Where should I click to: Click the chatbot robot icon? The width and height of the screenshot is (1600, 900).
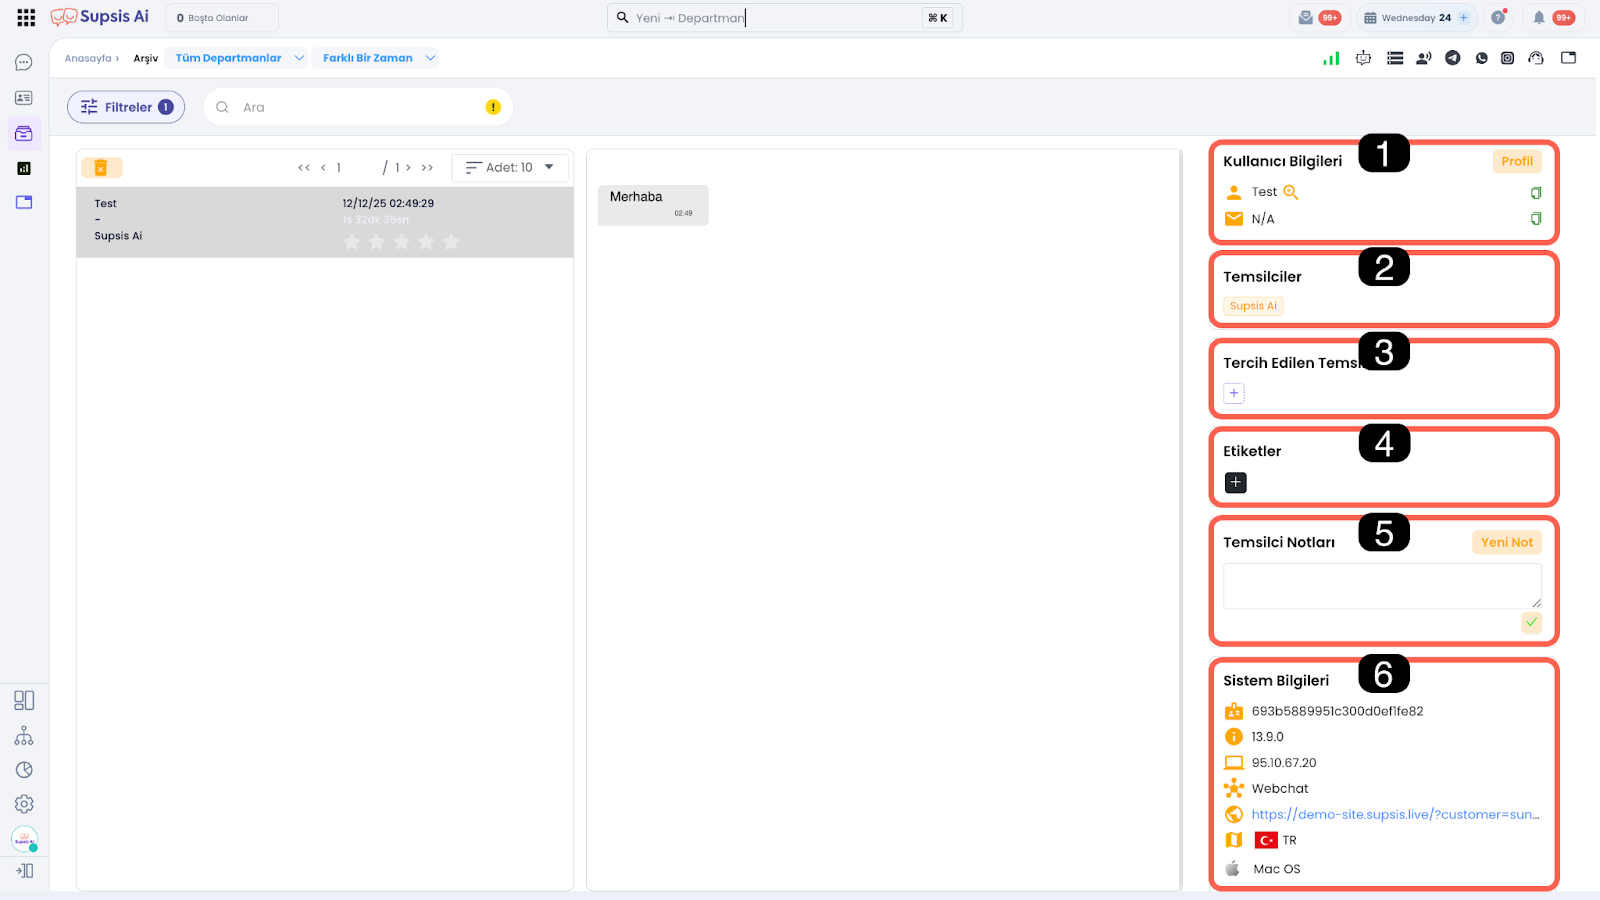(x=1363, y=58)
